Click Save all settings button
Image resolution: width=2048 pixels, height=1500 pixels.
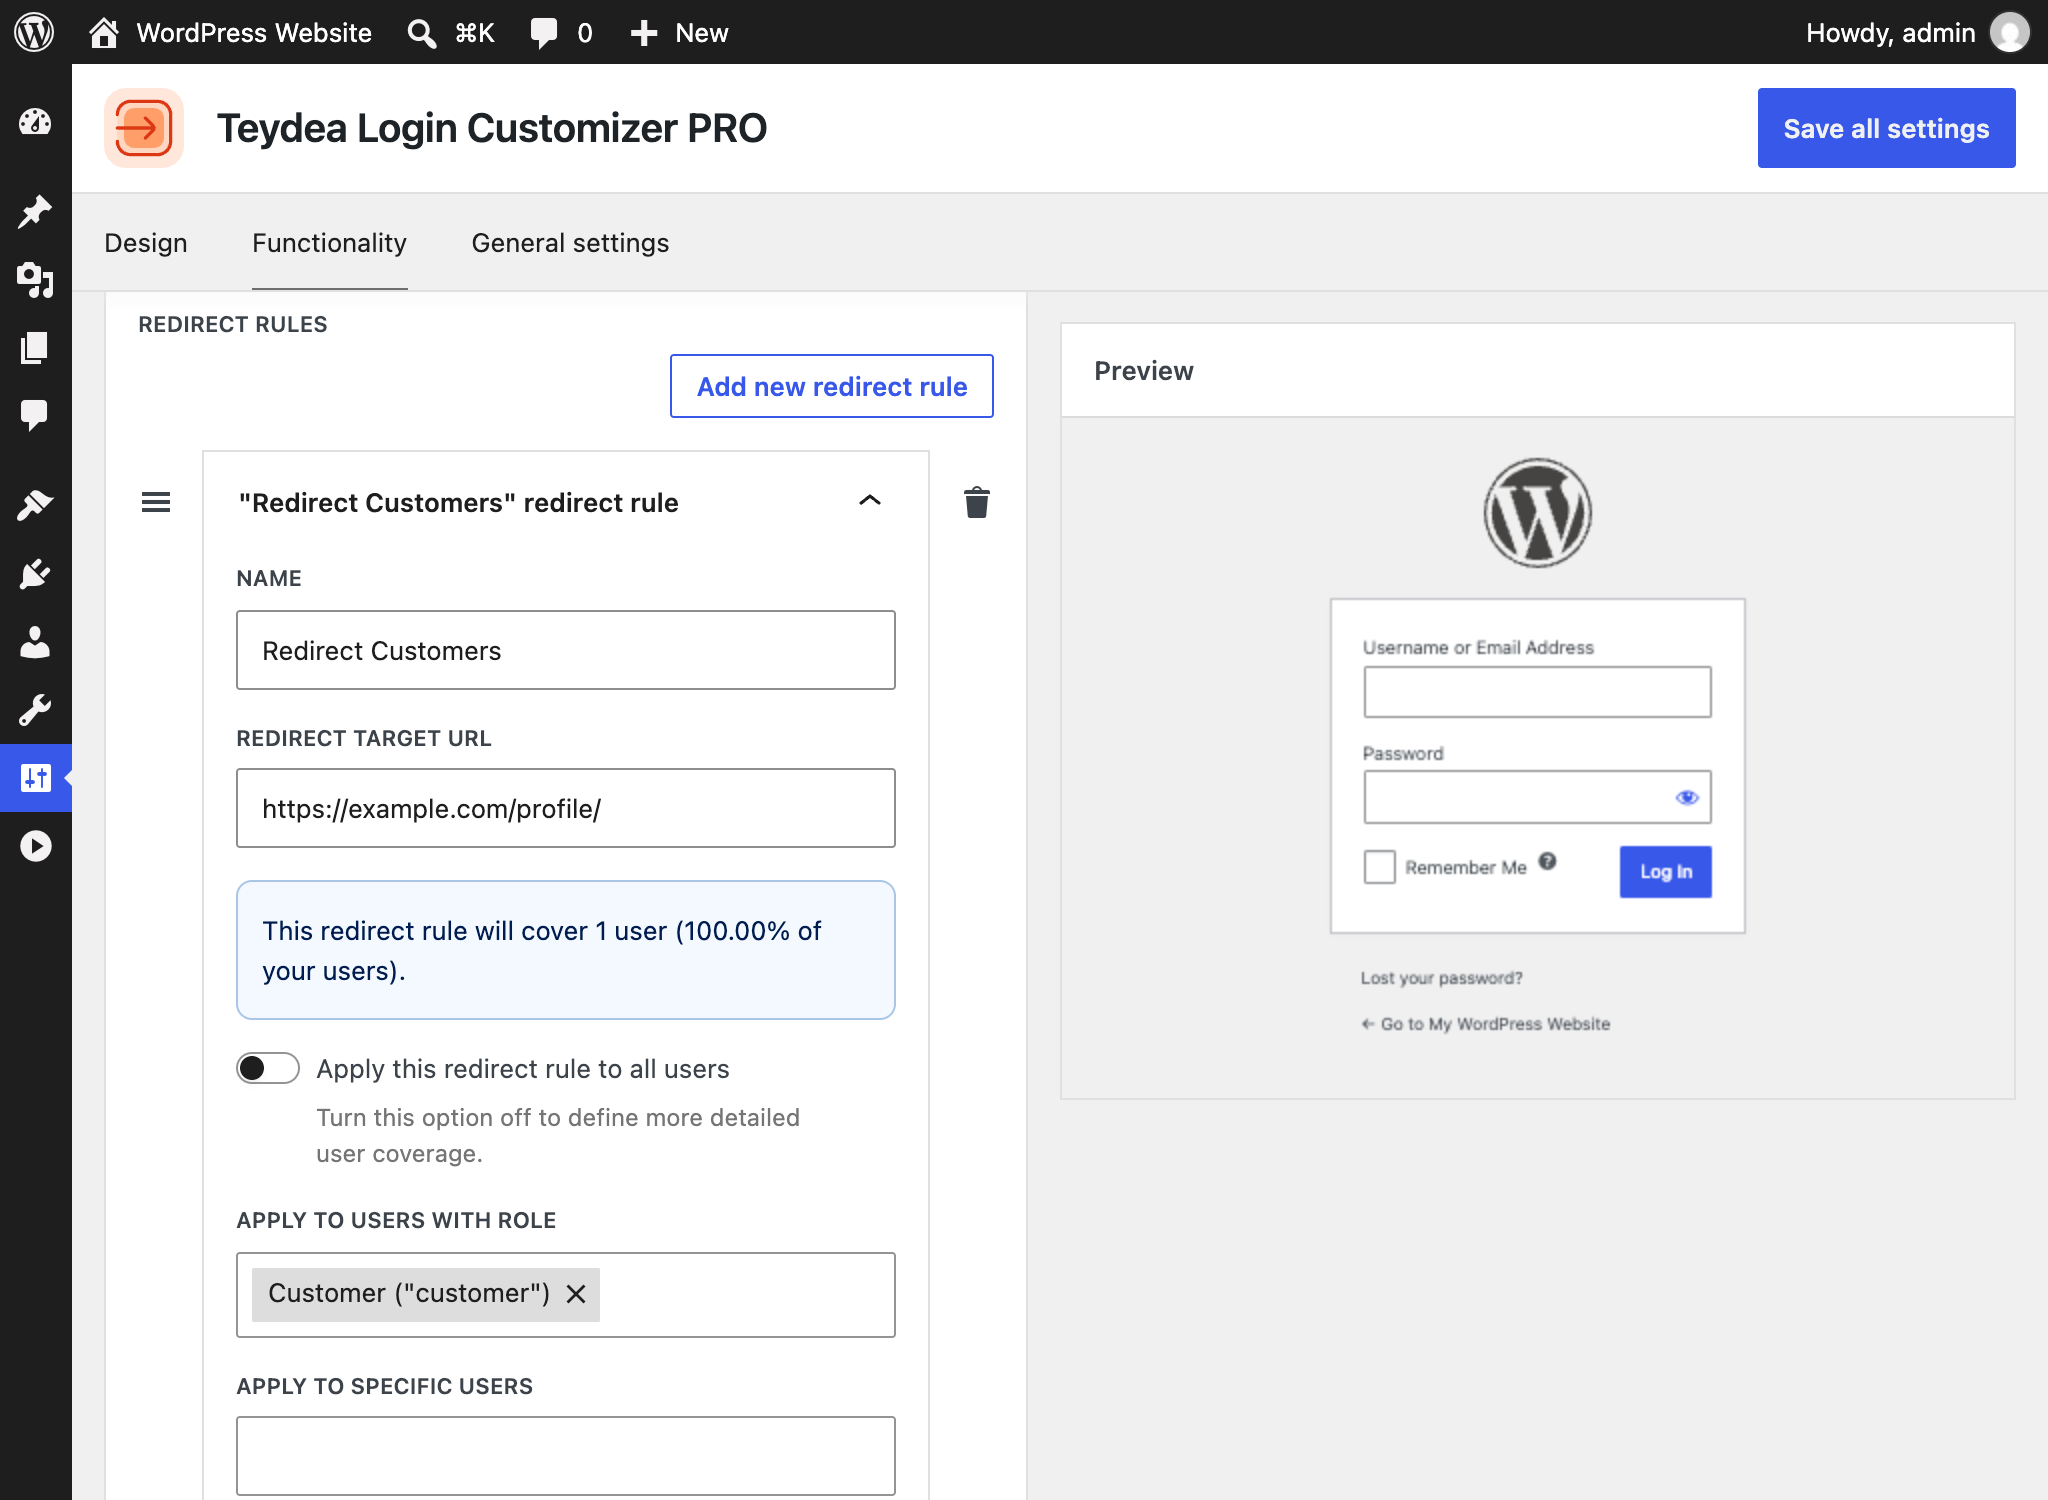point(1886,128)
